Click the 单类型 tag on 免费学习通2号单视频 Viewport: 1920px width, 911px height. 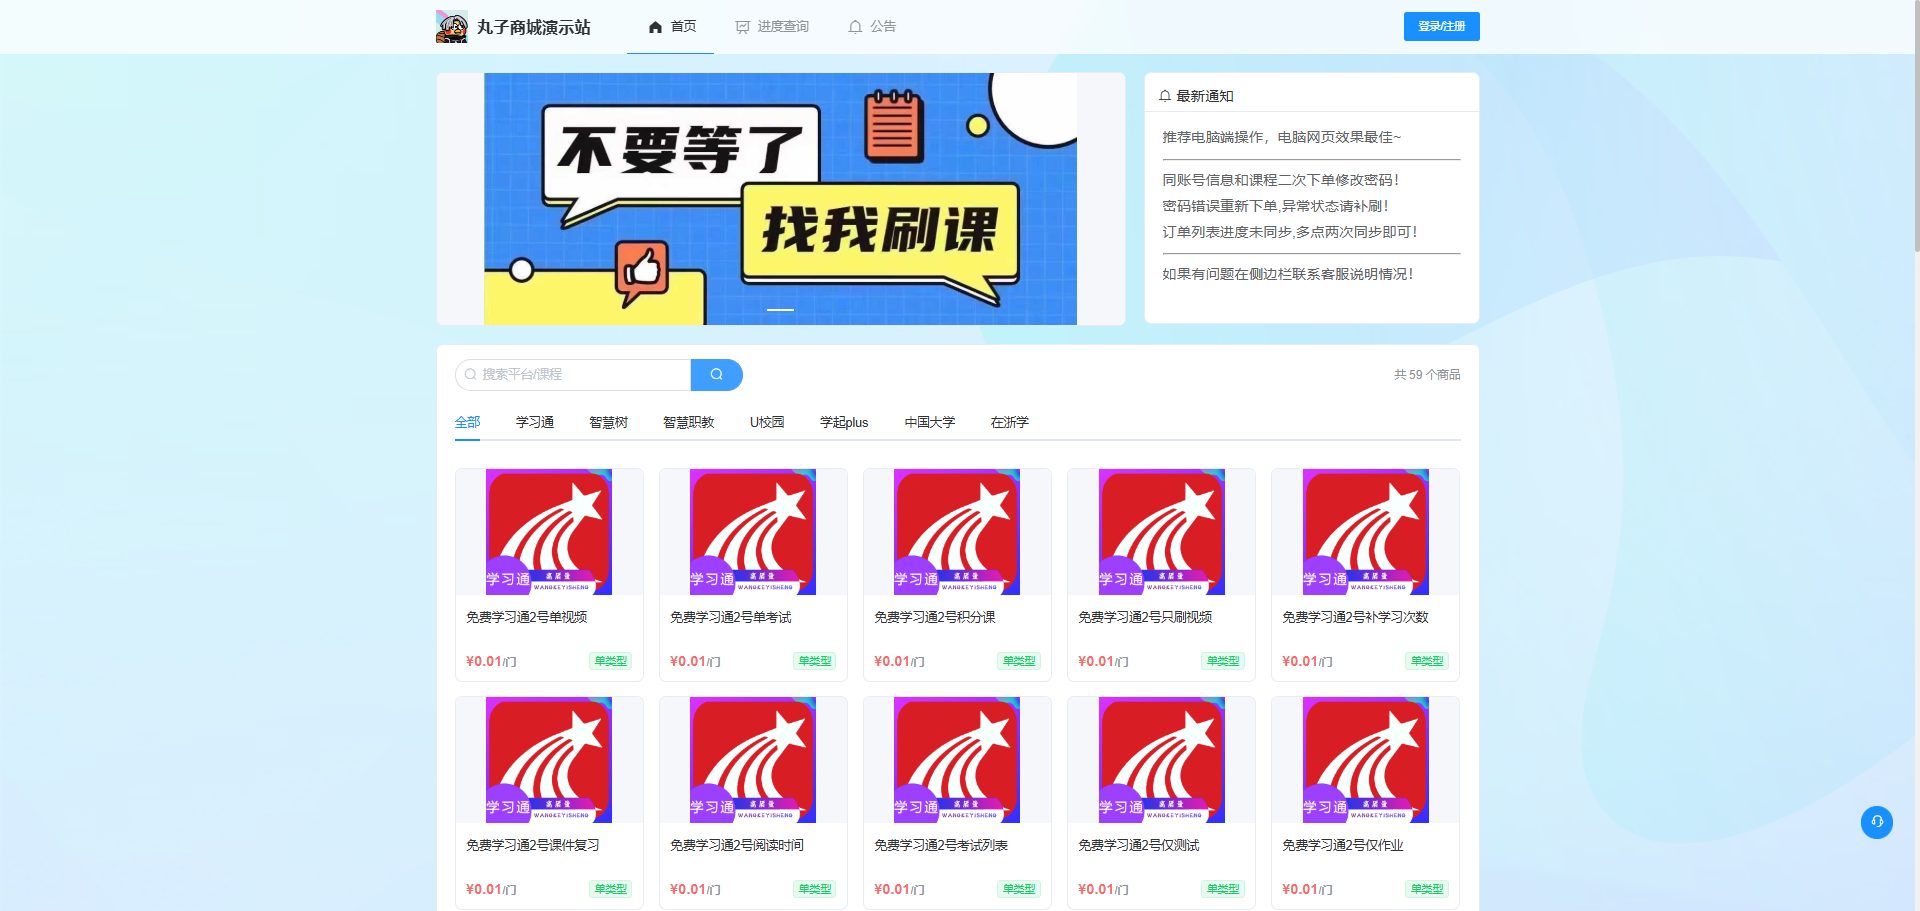611,661
